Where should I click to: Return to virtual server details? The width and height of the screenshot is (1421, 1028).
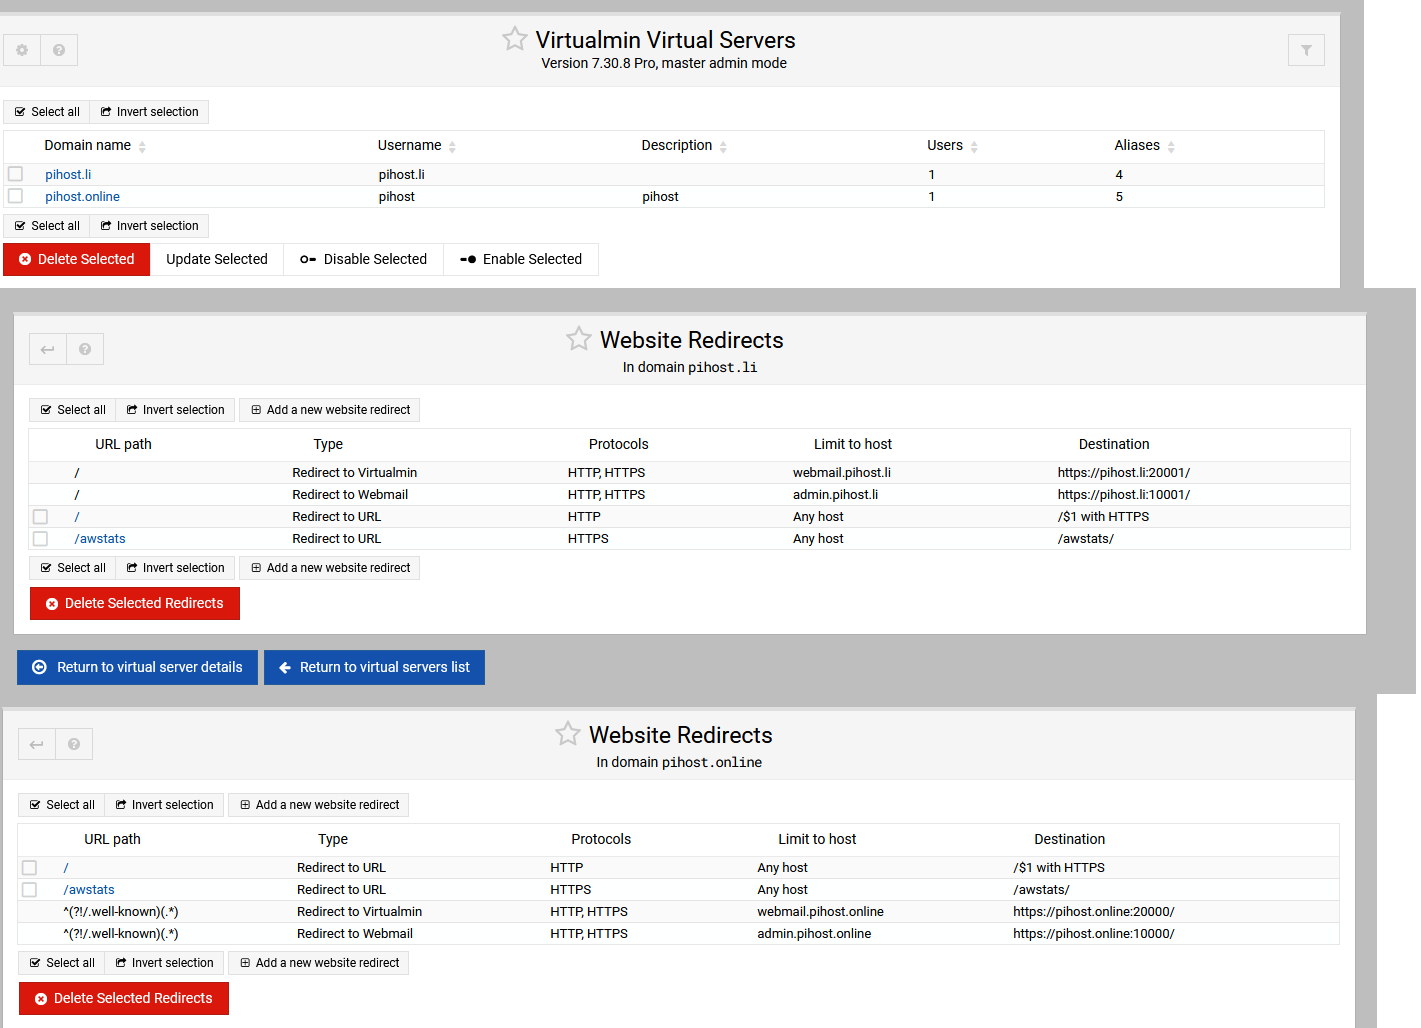coord(137,667)
